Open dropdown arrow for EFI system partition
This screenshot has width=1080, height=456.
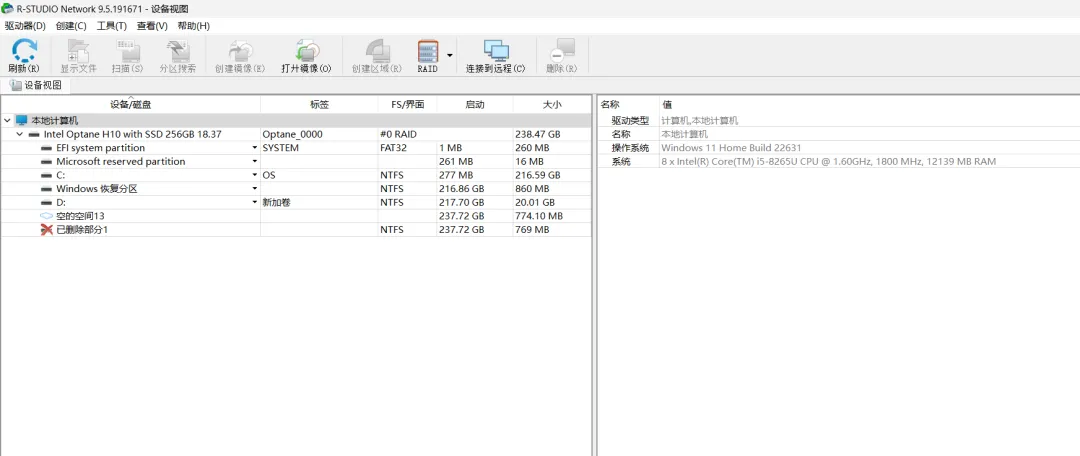tap(255, 148)
